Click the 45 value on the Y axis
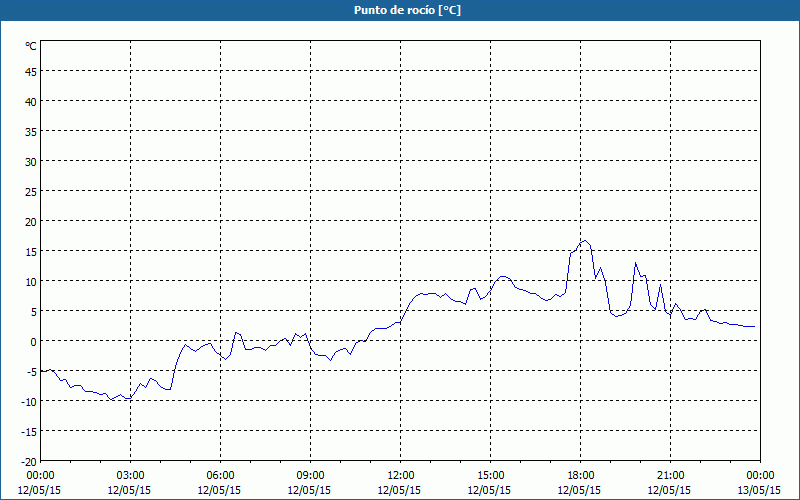 (31, 72)
